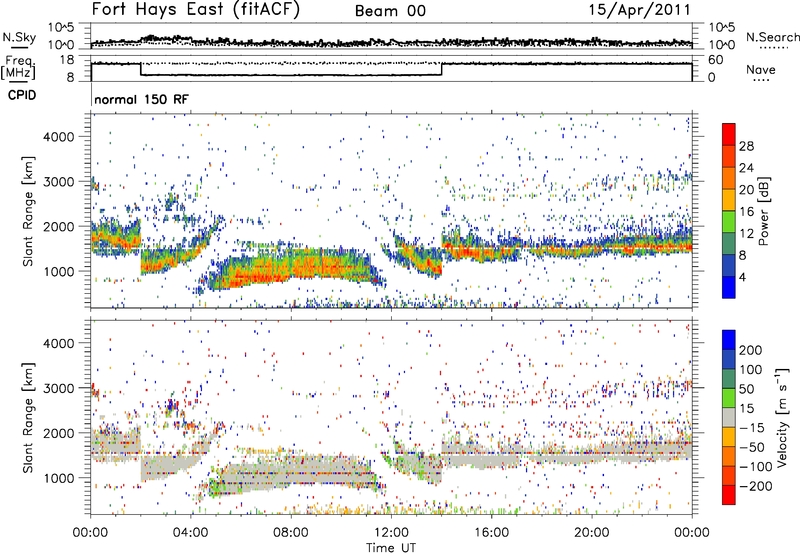Click the '20:00' time tick label

coord(592,533)
